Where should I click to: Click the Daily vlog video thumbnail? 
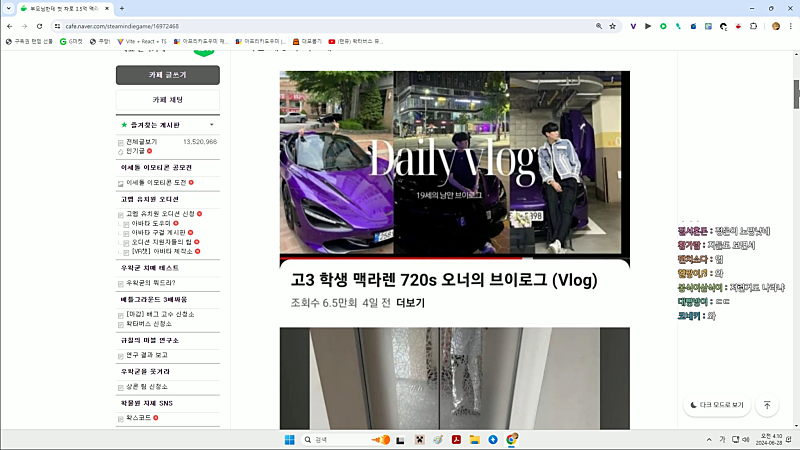tap(455, 163)
